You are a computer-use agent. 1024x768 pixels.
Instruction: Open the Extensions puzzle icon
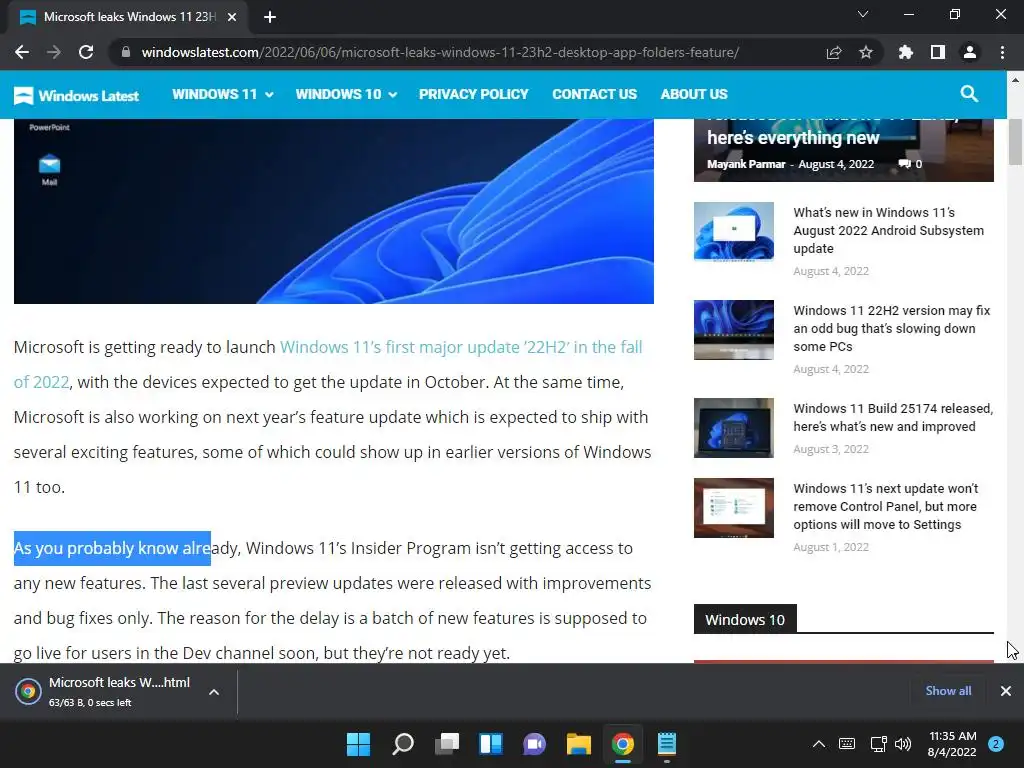906,52
